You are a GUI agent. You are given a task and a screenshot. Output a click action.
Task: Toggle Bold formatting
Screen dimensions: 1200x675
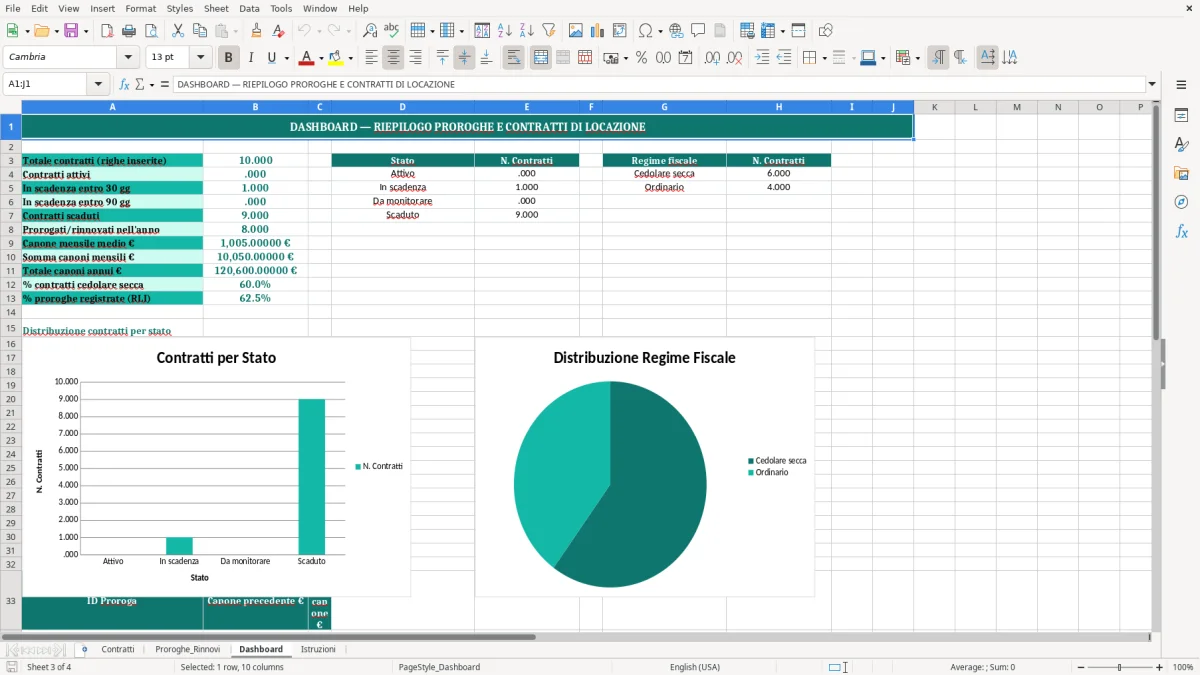click(x=229, y=58)
